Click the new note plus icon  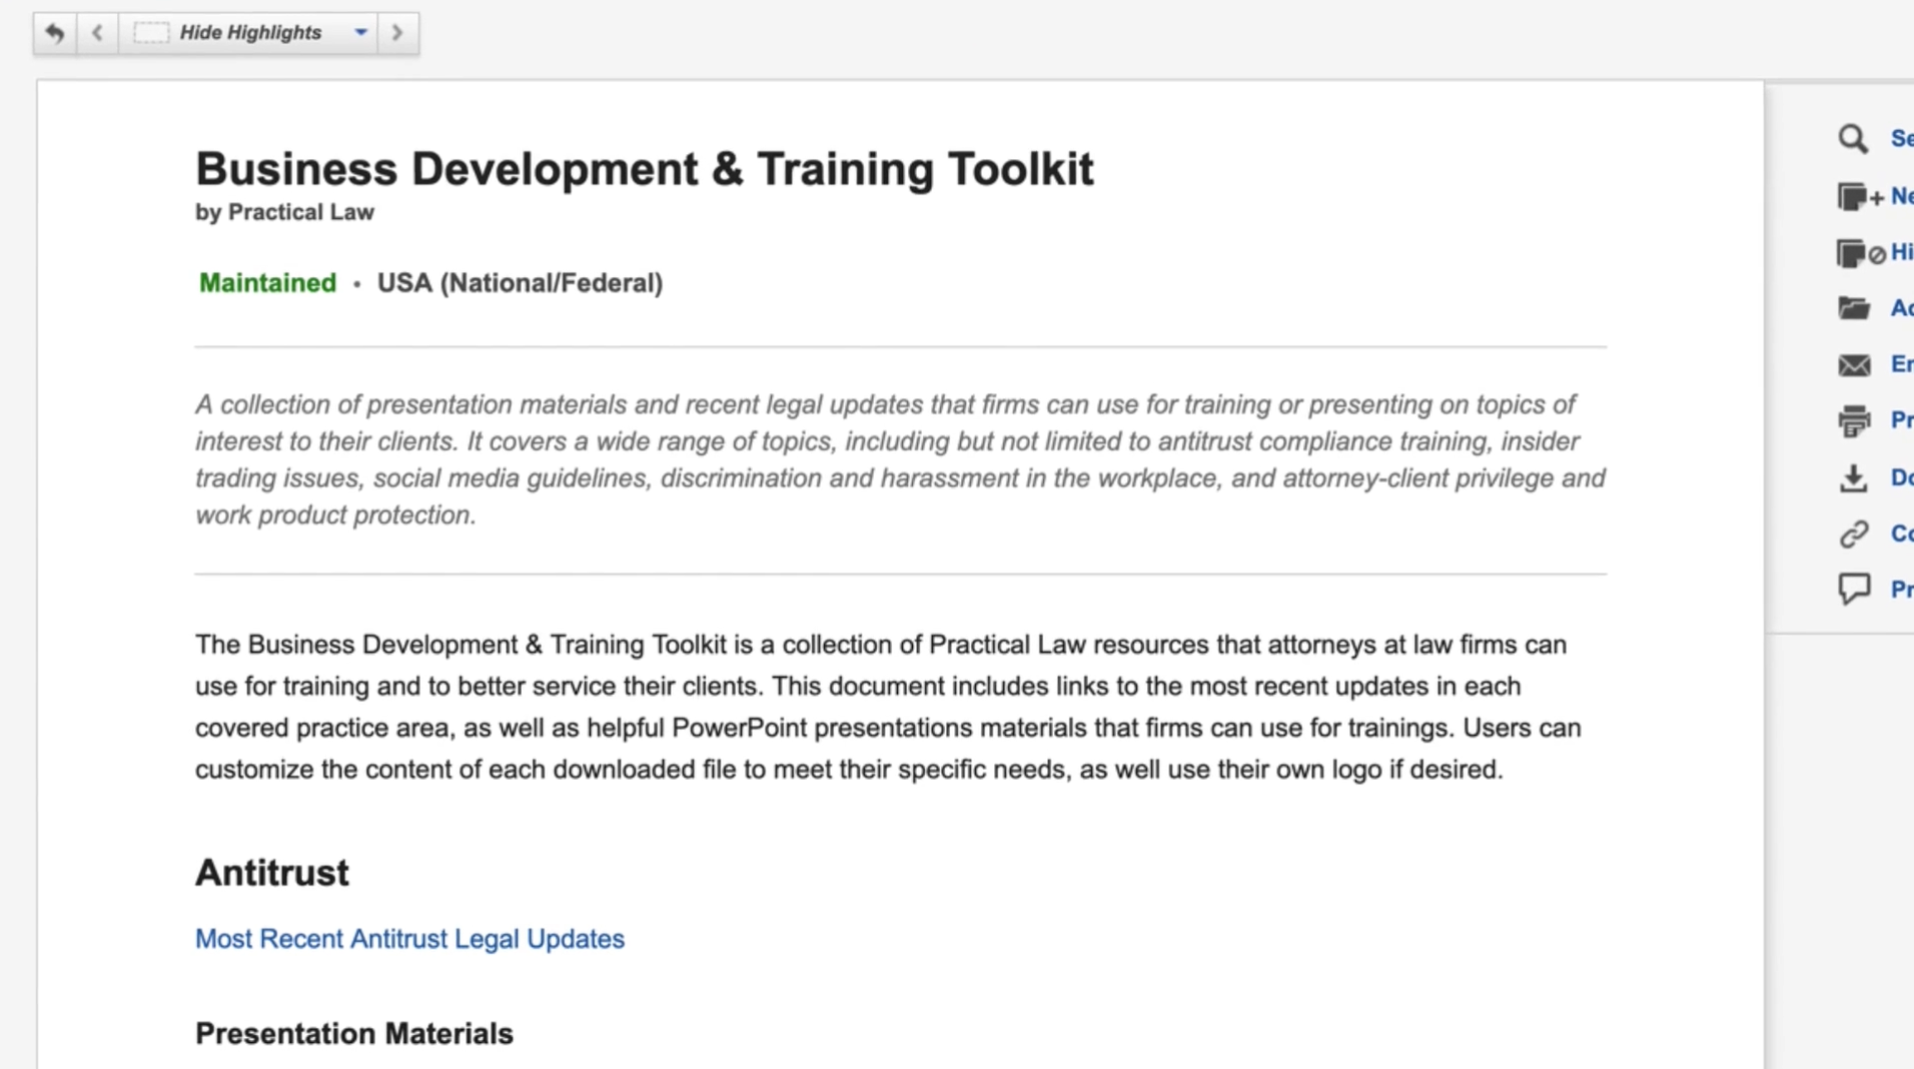pos(1858,197)
